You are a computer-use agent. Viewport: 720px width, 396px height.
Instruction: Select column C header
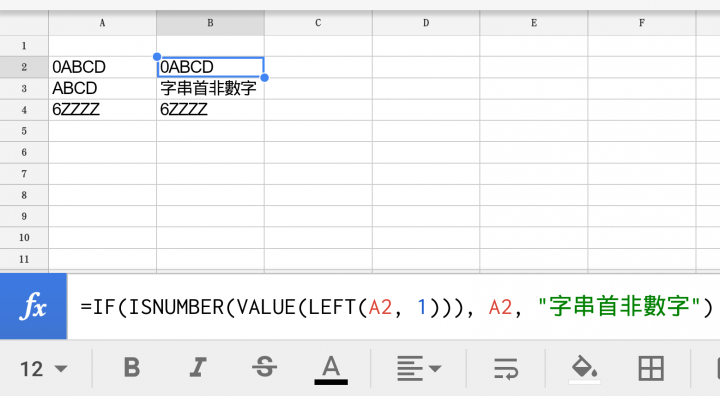tap(318, 23)
